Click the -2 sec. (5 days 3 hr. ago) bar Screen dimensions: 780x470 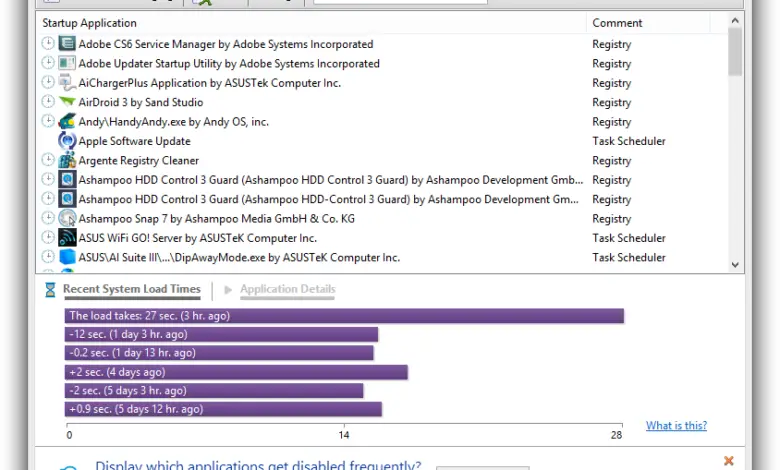pos(214,390)
